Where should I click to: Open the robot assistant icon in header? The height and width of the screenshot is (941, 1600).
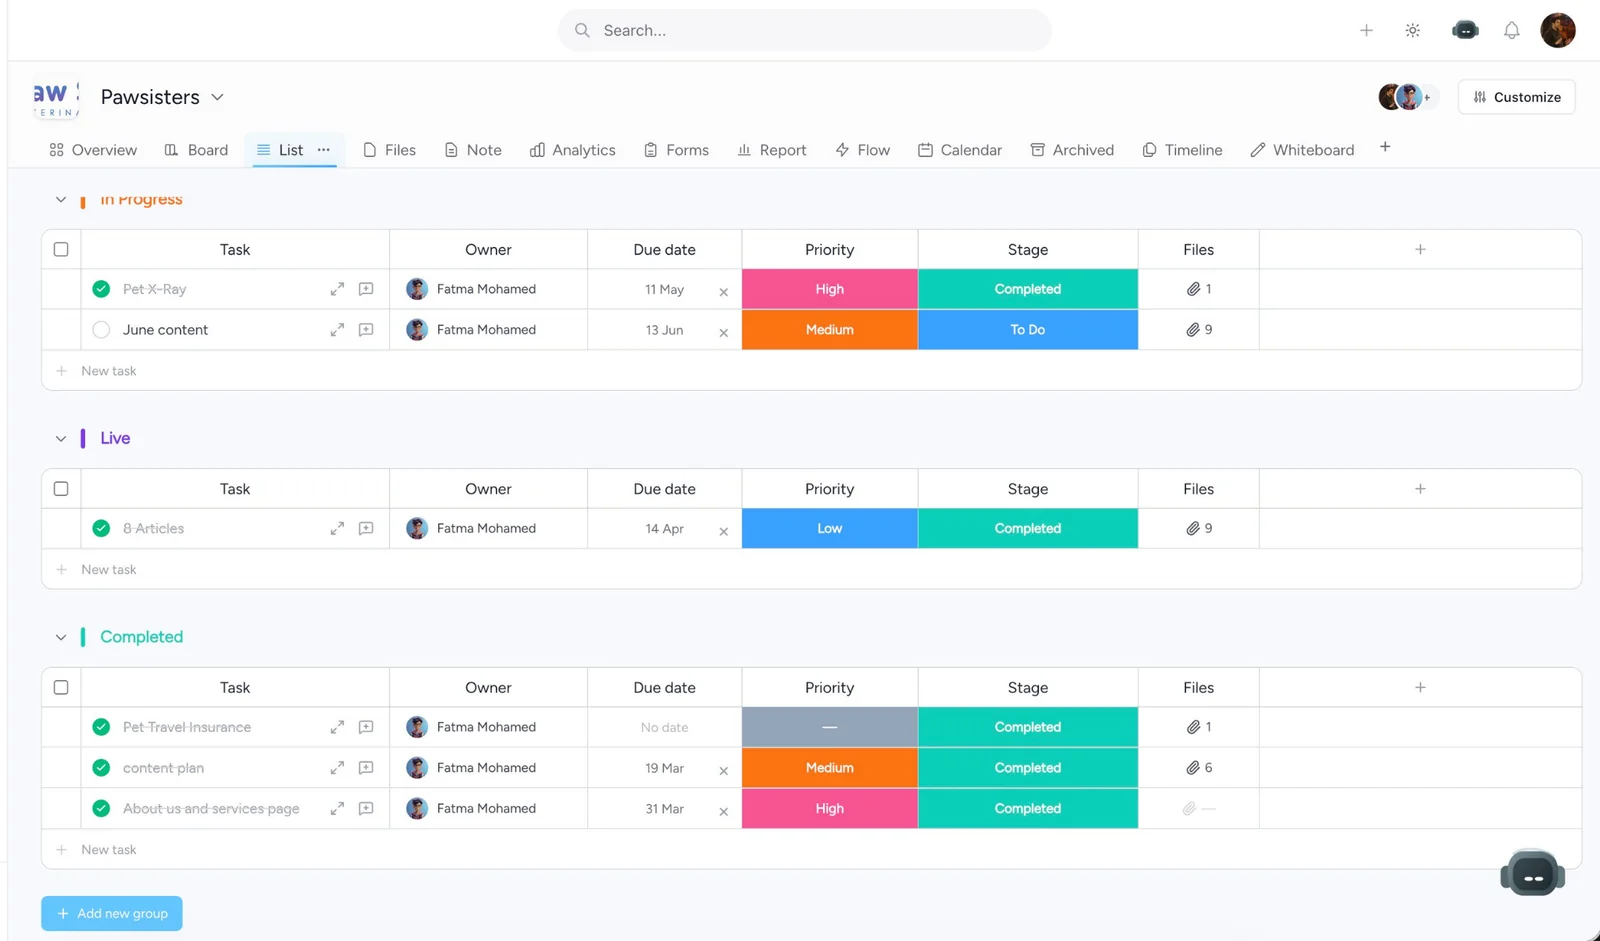point(1465,30)
